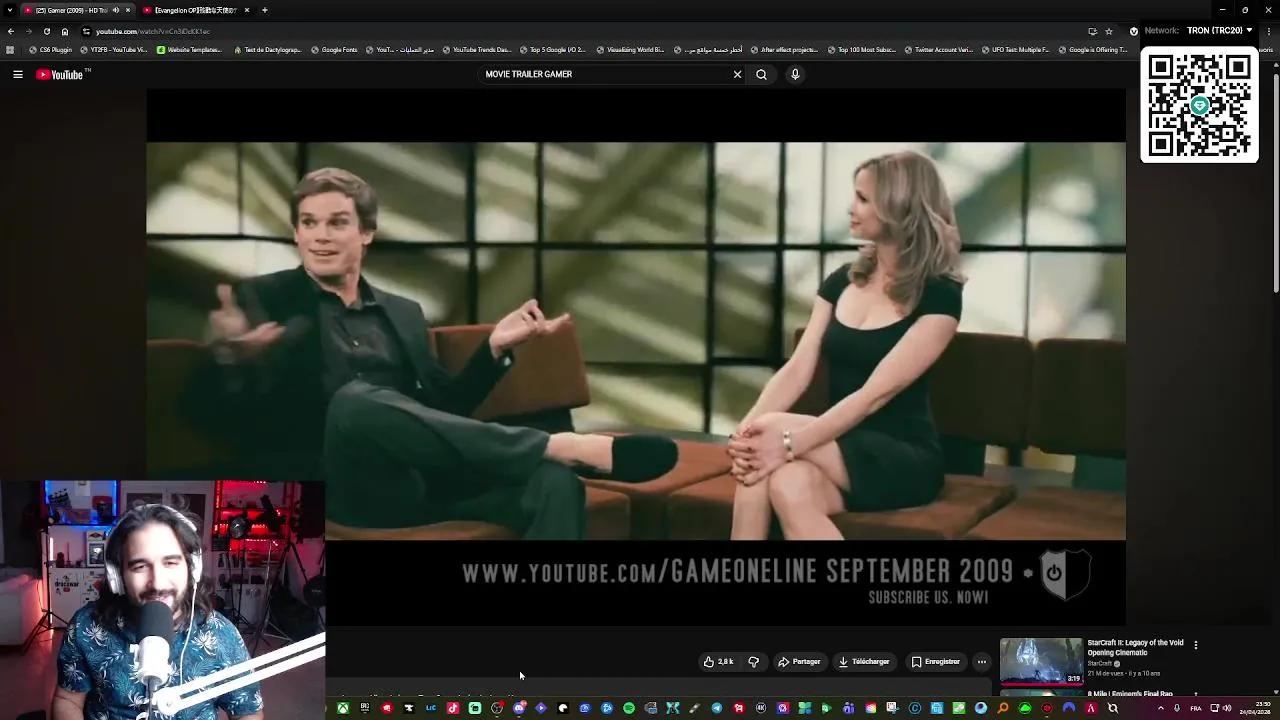This screenshot has height=720, width=1280.
Task: Open the YT2FB - YouTube bookmark
Action: coord(113,49)
